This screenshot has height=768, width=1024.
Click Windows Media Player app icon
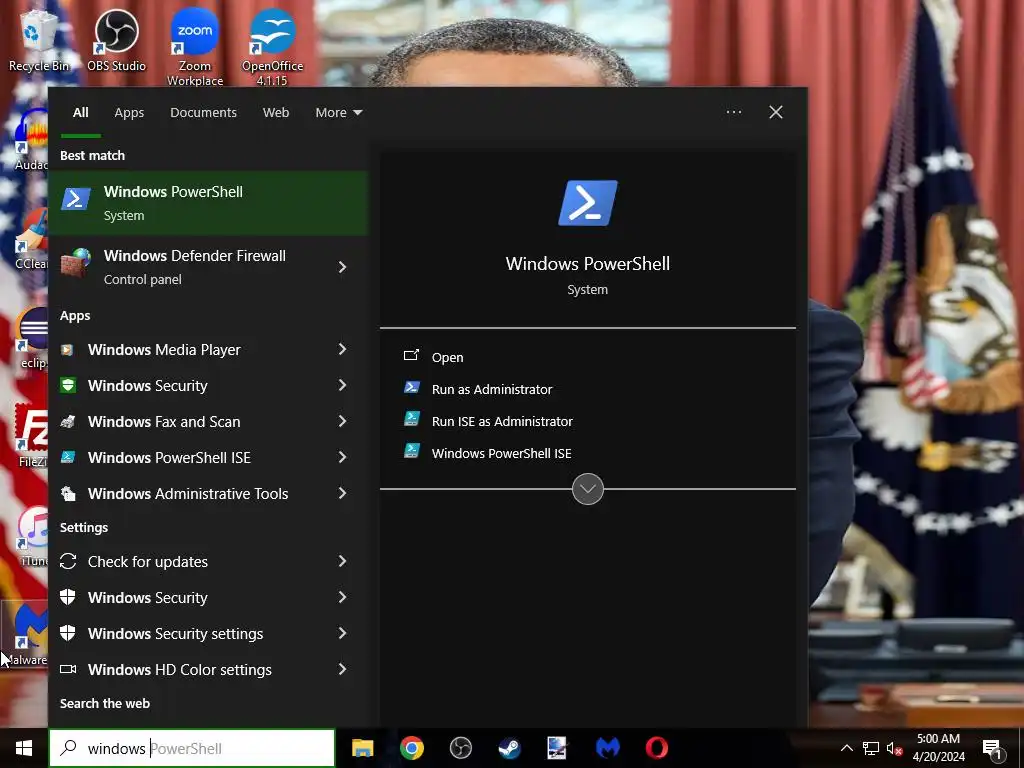[67, 350]
